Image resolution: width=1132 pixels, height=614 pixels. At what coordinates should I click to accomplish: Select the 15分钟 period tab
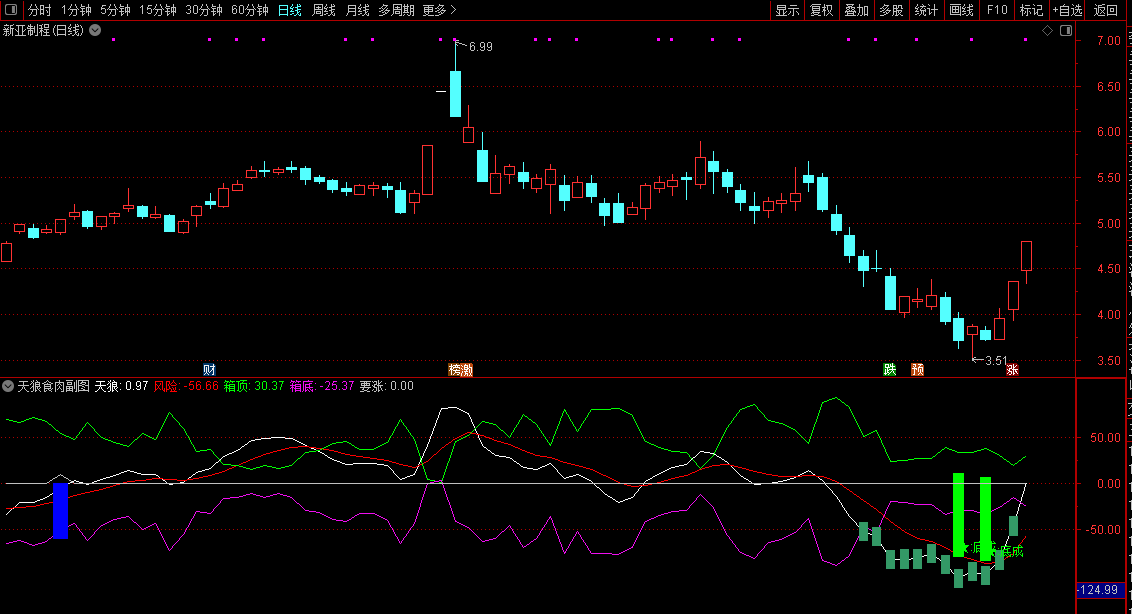157,10
